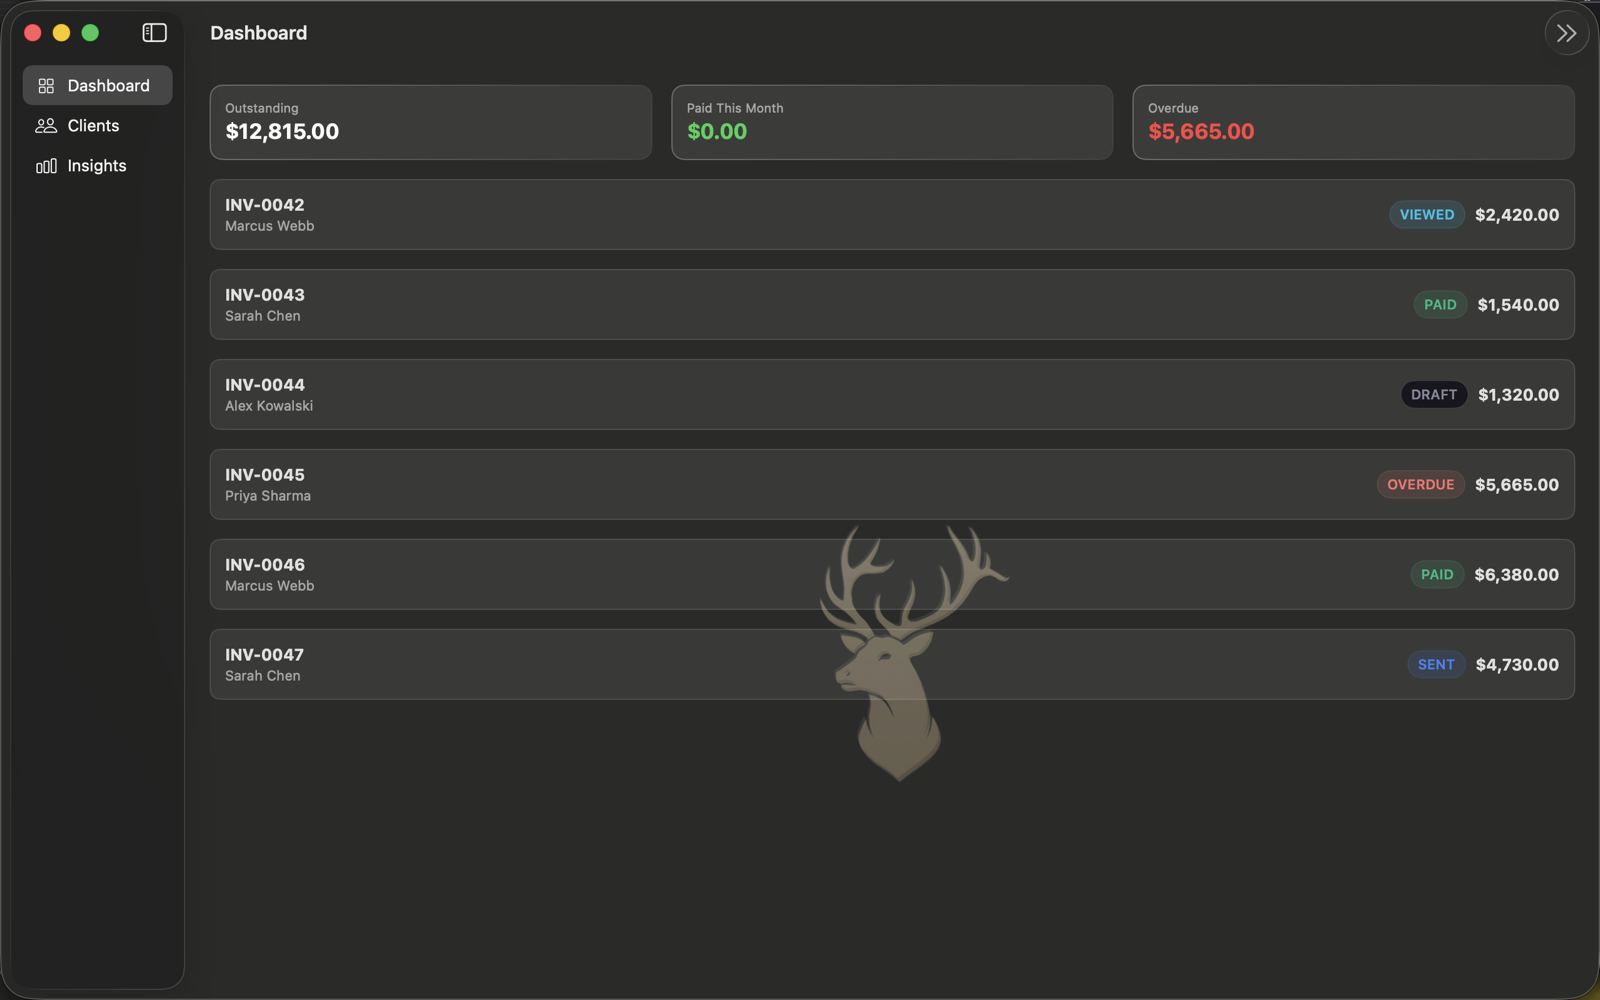Image resolution: width=1600 pixels, height=1000 pixels.
Task: Toggle the sidebar visibility icon
Action: (154, 33)
